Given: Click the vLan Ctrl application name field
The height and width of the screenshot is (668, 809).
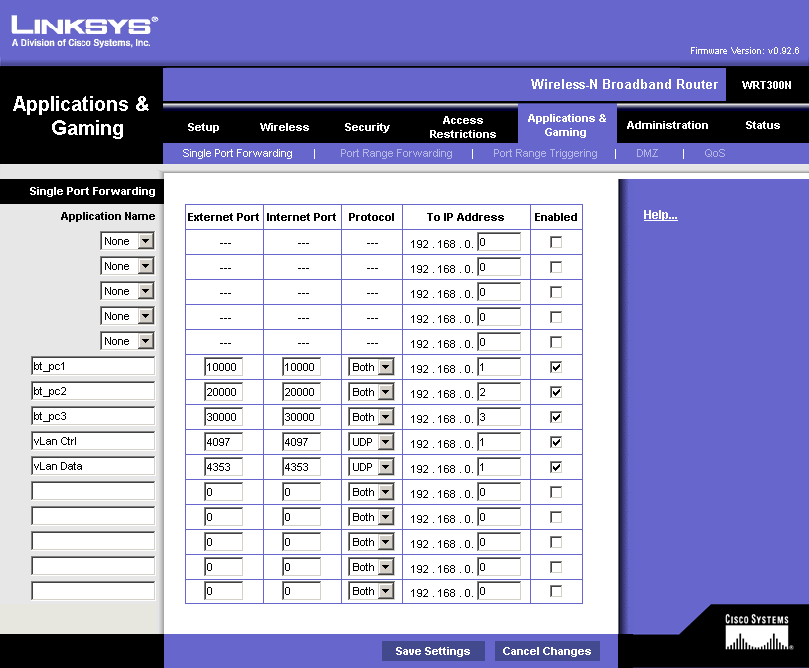Looking at the screenshot, I should coord(92,441).
